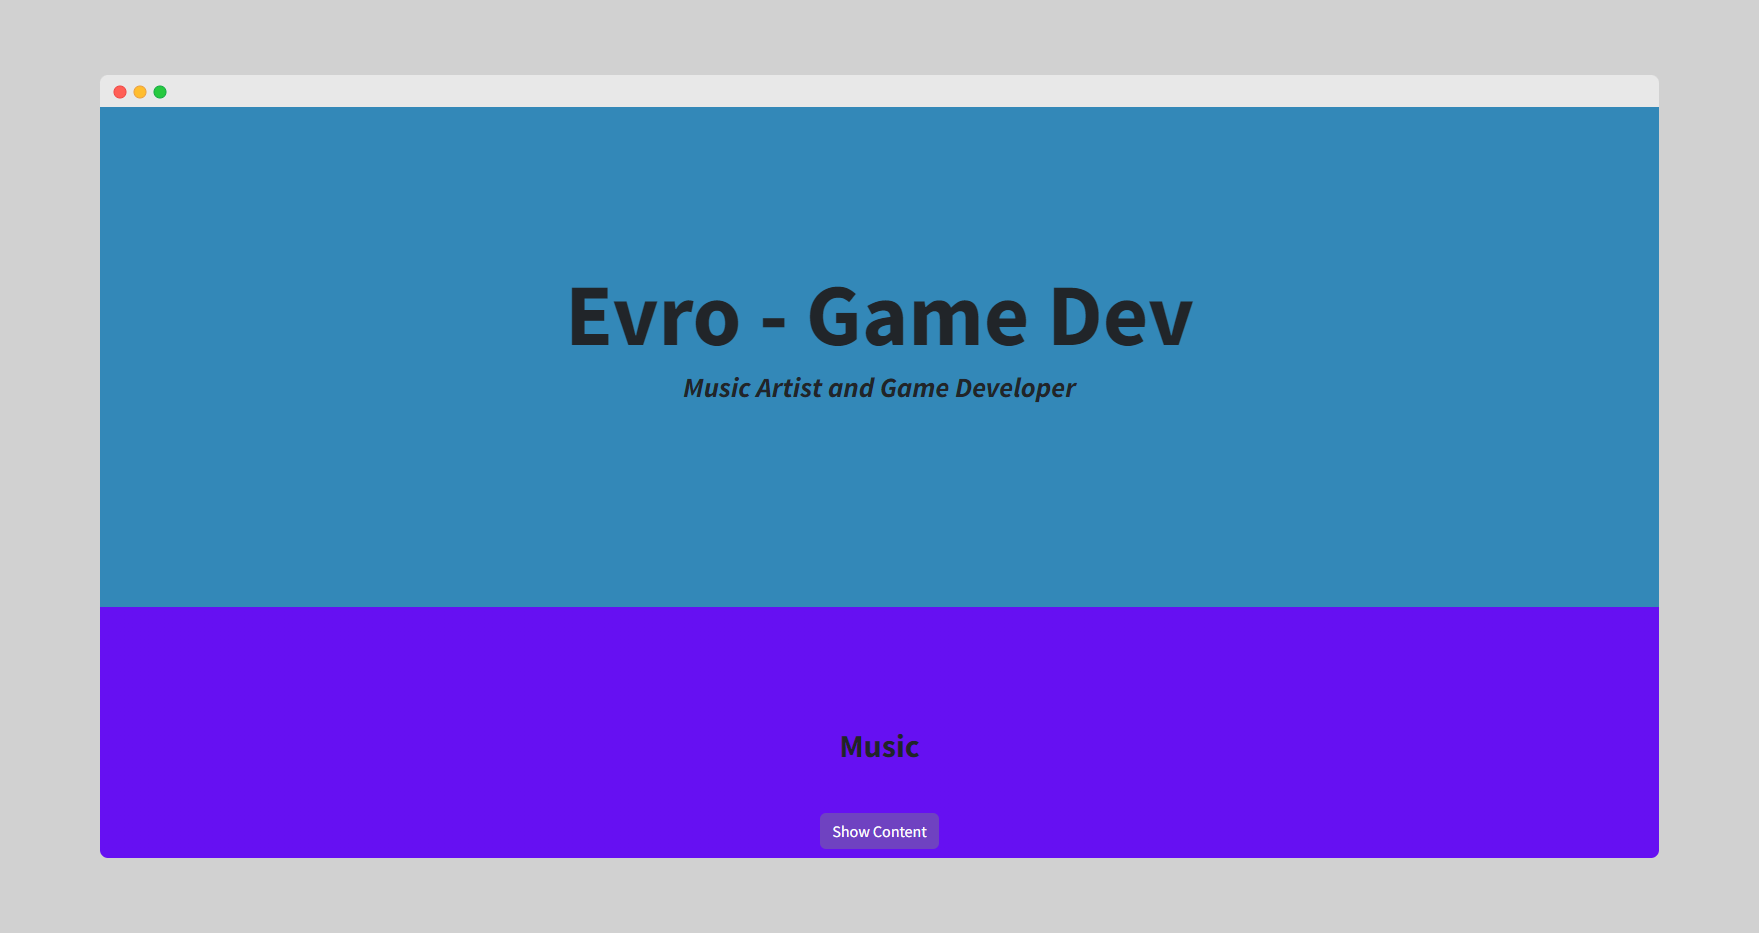
Task: Select the Music section heading
Action: (879, 747)
